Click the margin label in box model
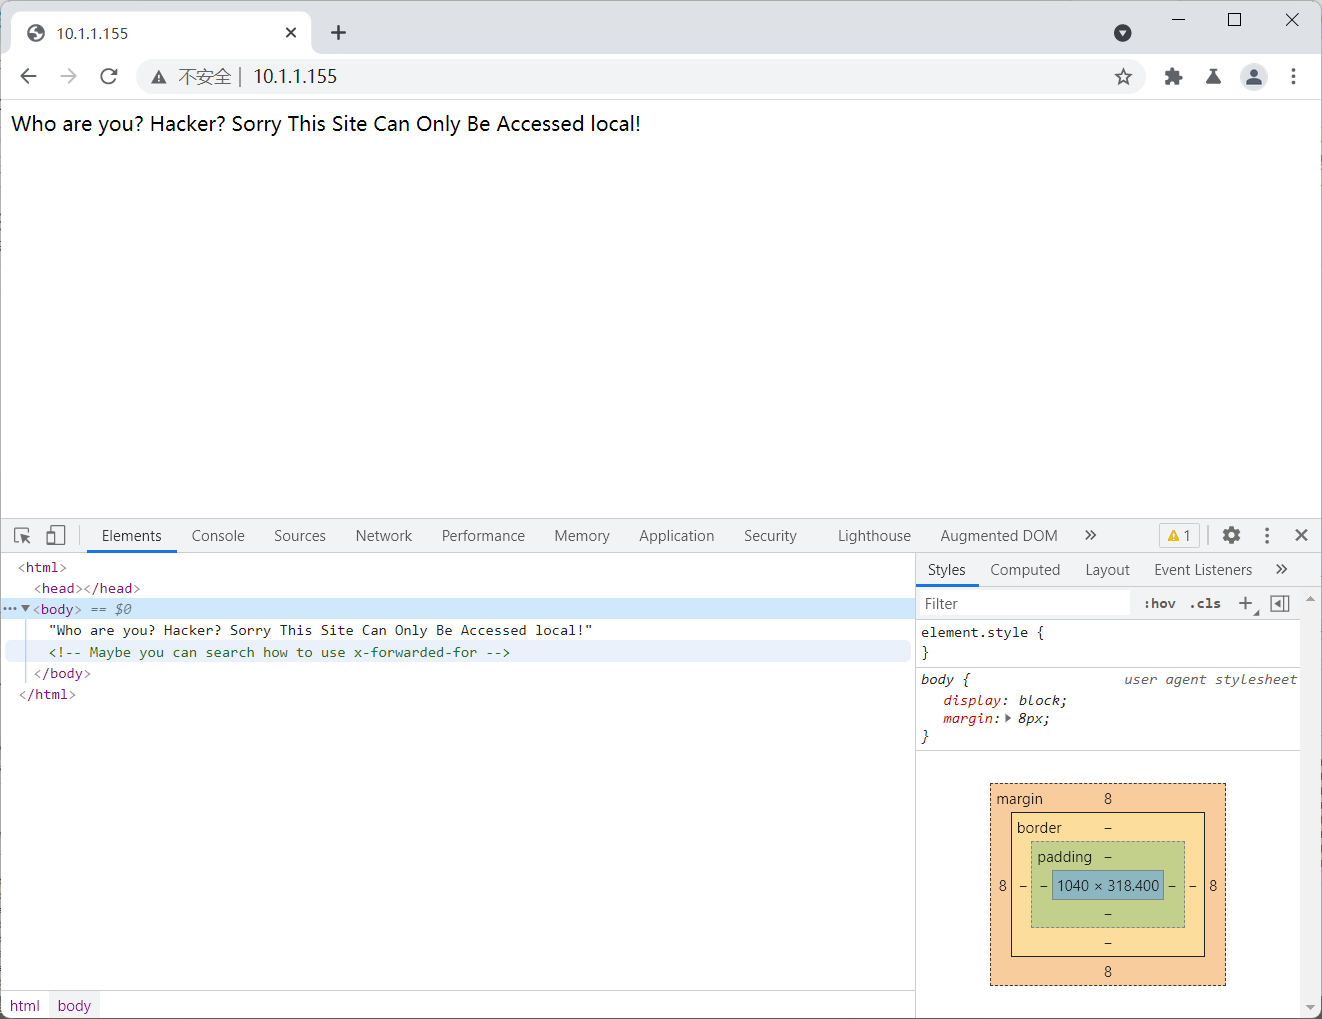 (1019, 798)
